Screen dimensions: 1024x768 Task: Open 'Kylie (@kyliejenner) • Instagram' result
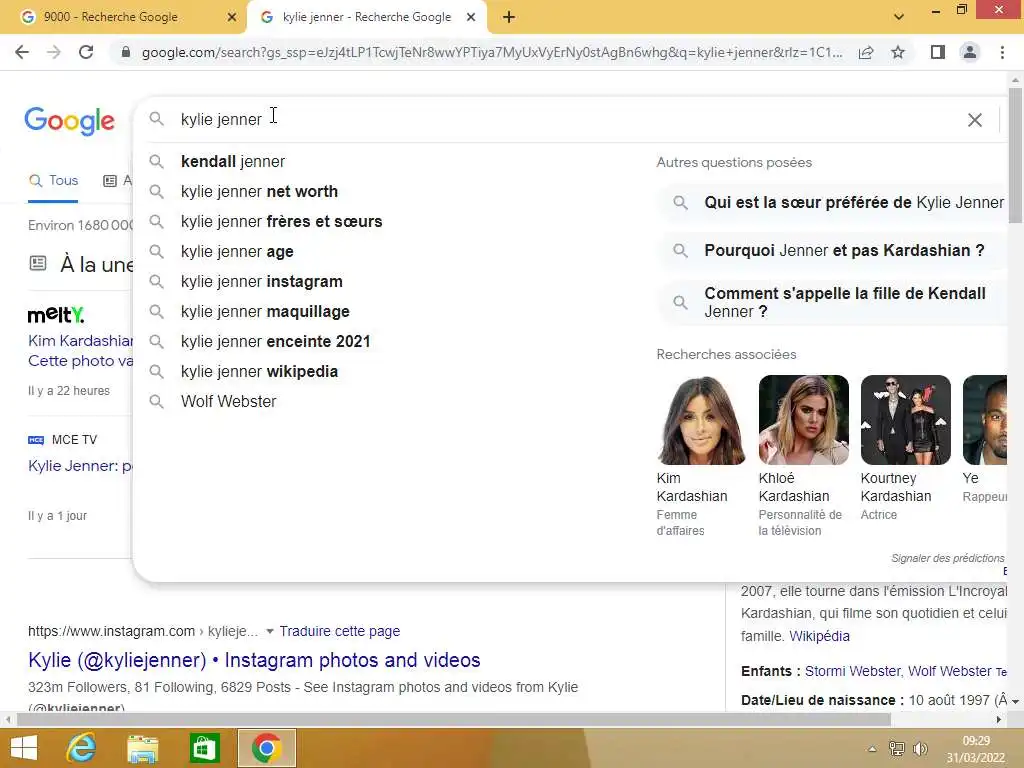[x=254, y=660]
